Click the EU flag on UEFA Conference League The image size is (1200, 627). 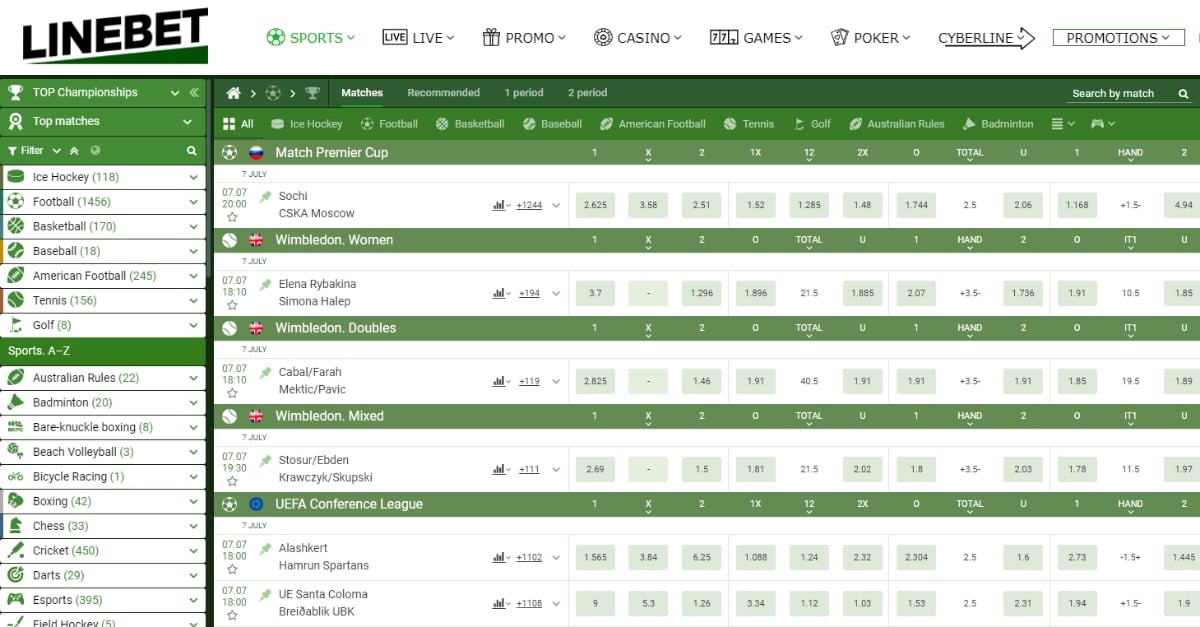256,504
